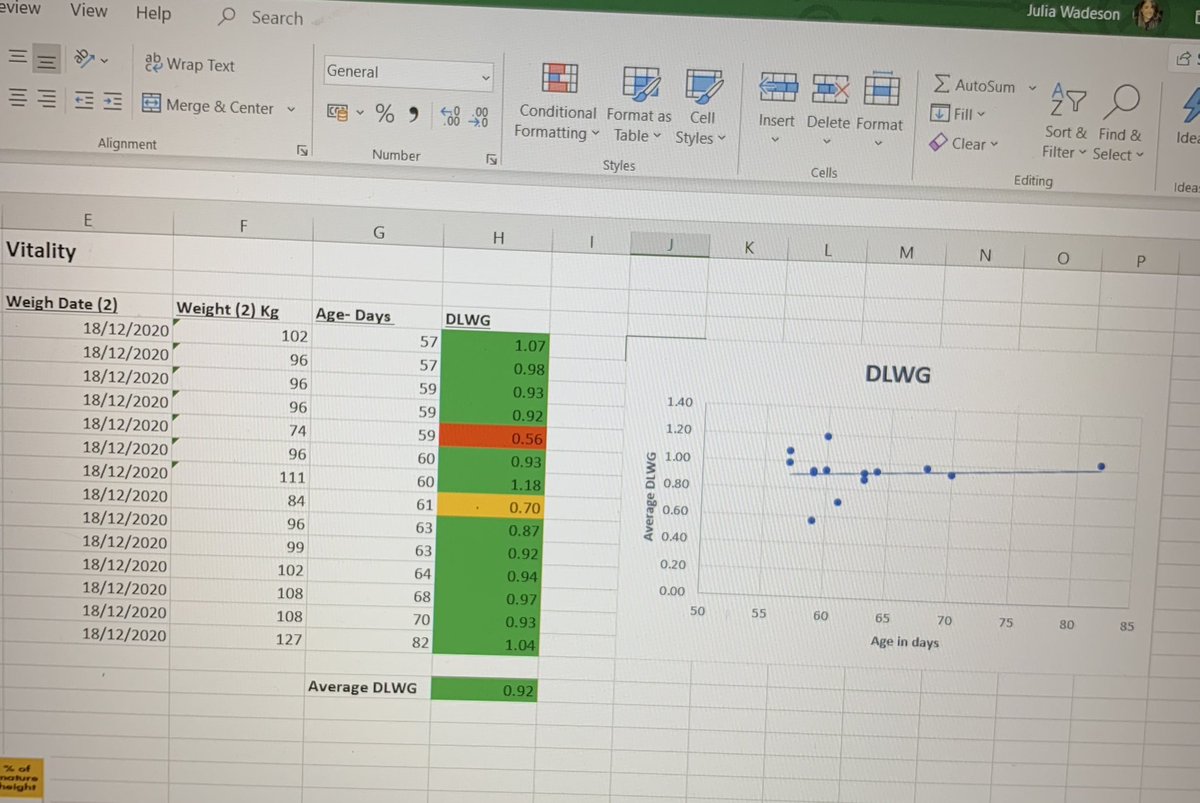Click the Clear icon in Editing group
The width and height of the screenshot is (1200, 803).
pos(963,144)
